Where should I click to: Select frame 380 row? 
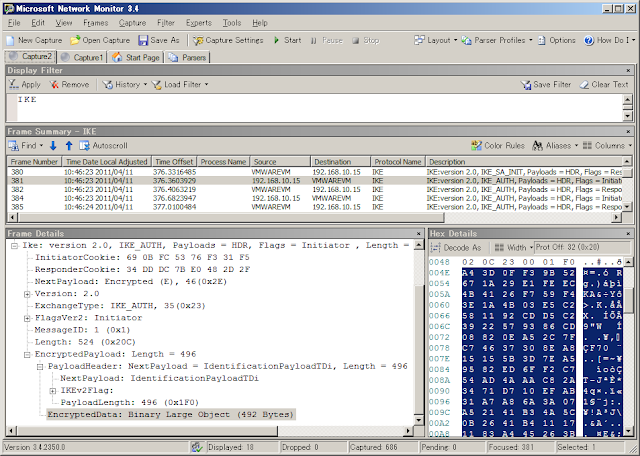(315, 172)
